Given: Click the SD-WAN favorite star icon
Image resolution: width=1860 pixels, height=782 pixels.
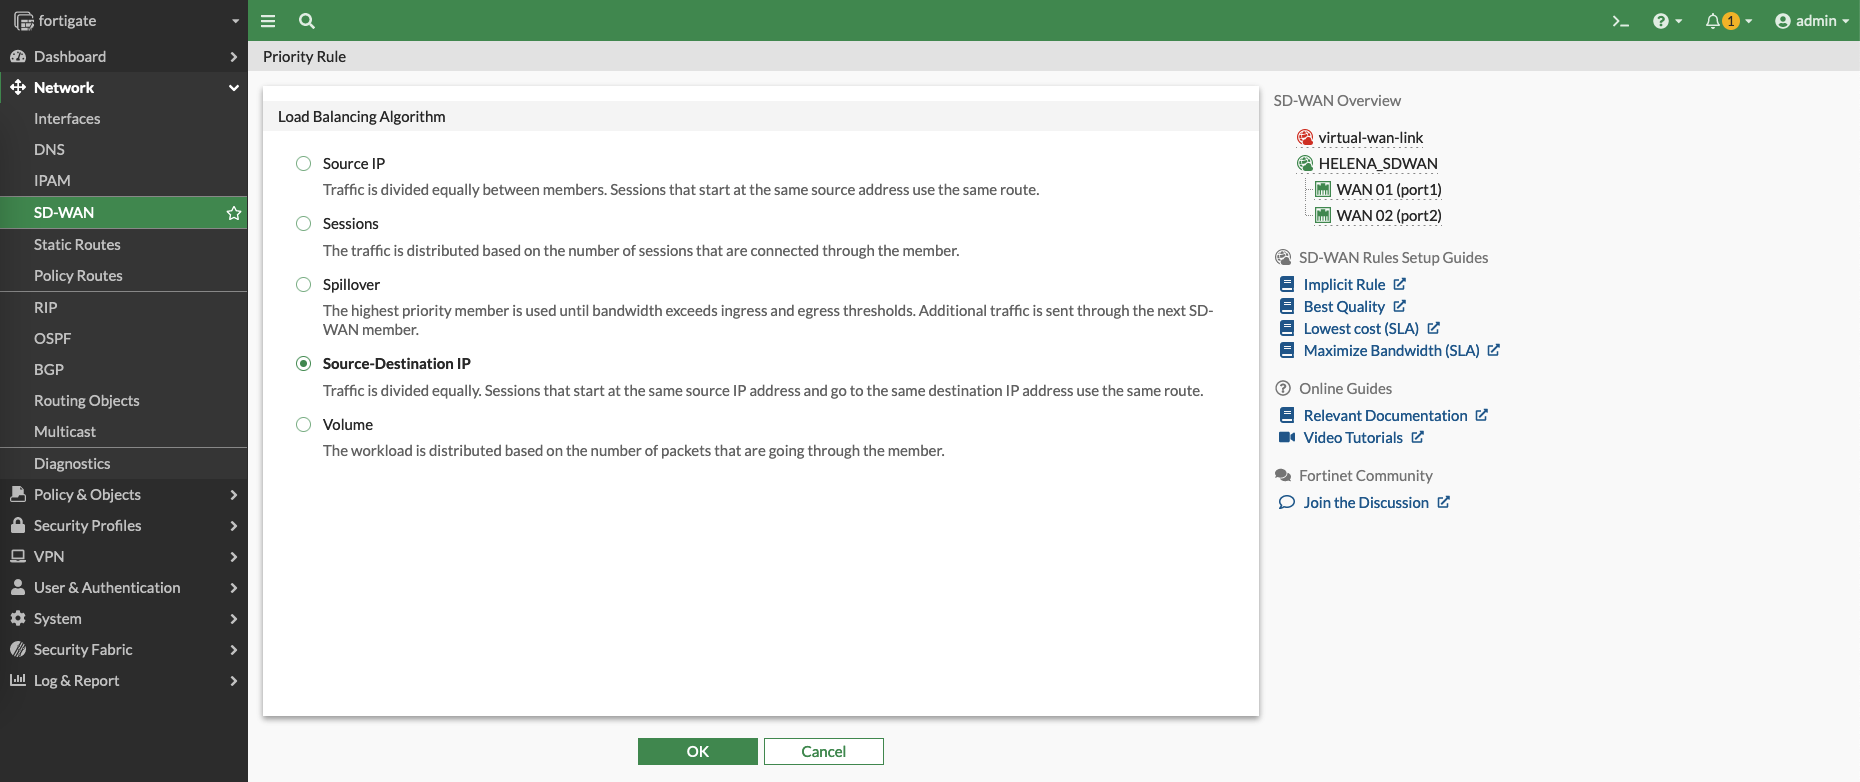Looking at the screenshot, I should pyautogui.click(x=234, y=213).
